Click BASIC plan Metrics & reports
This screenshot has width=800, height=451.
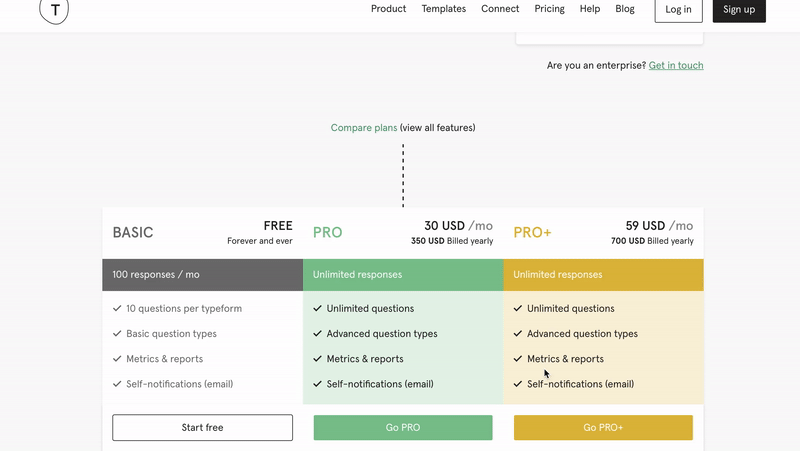[164, 359]
